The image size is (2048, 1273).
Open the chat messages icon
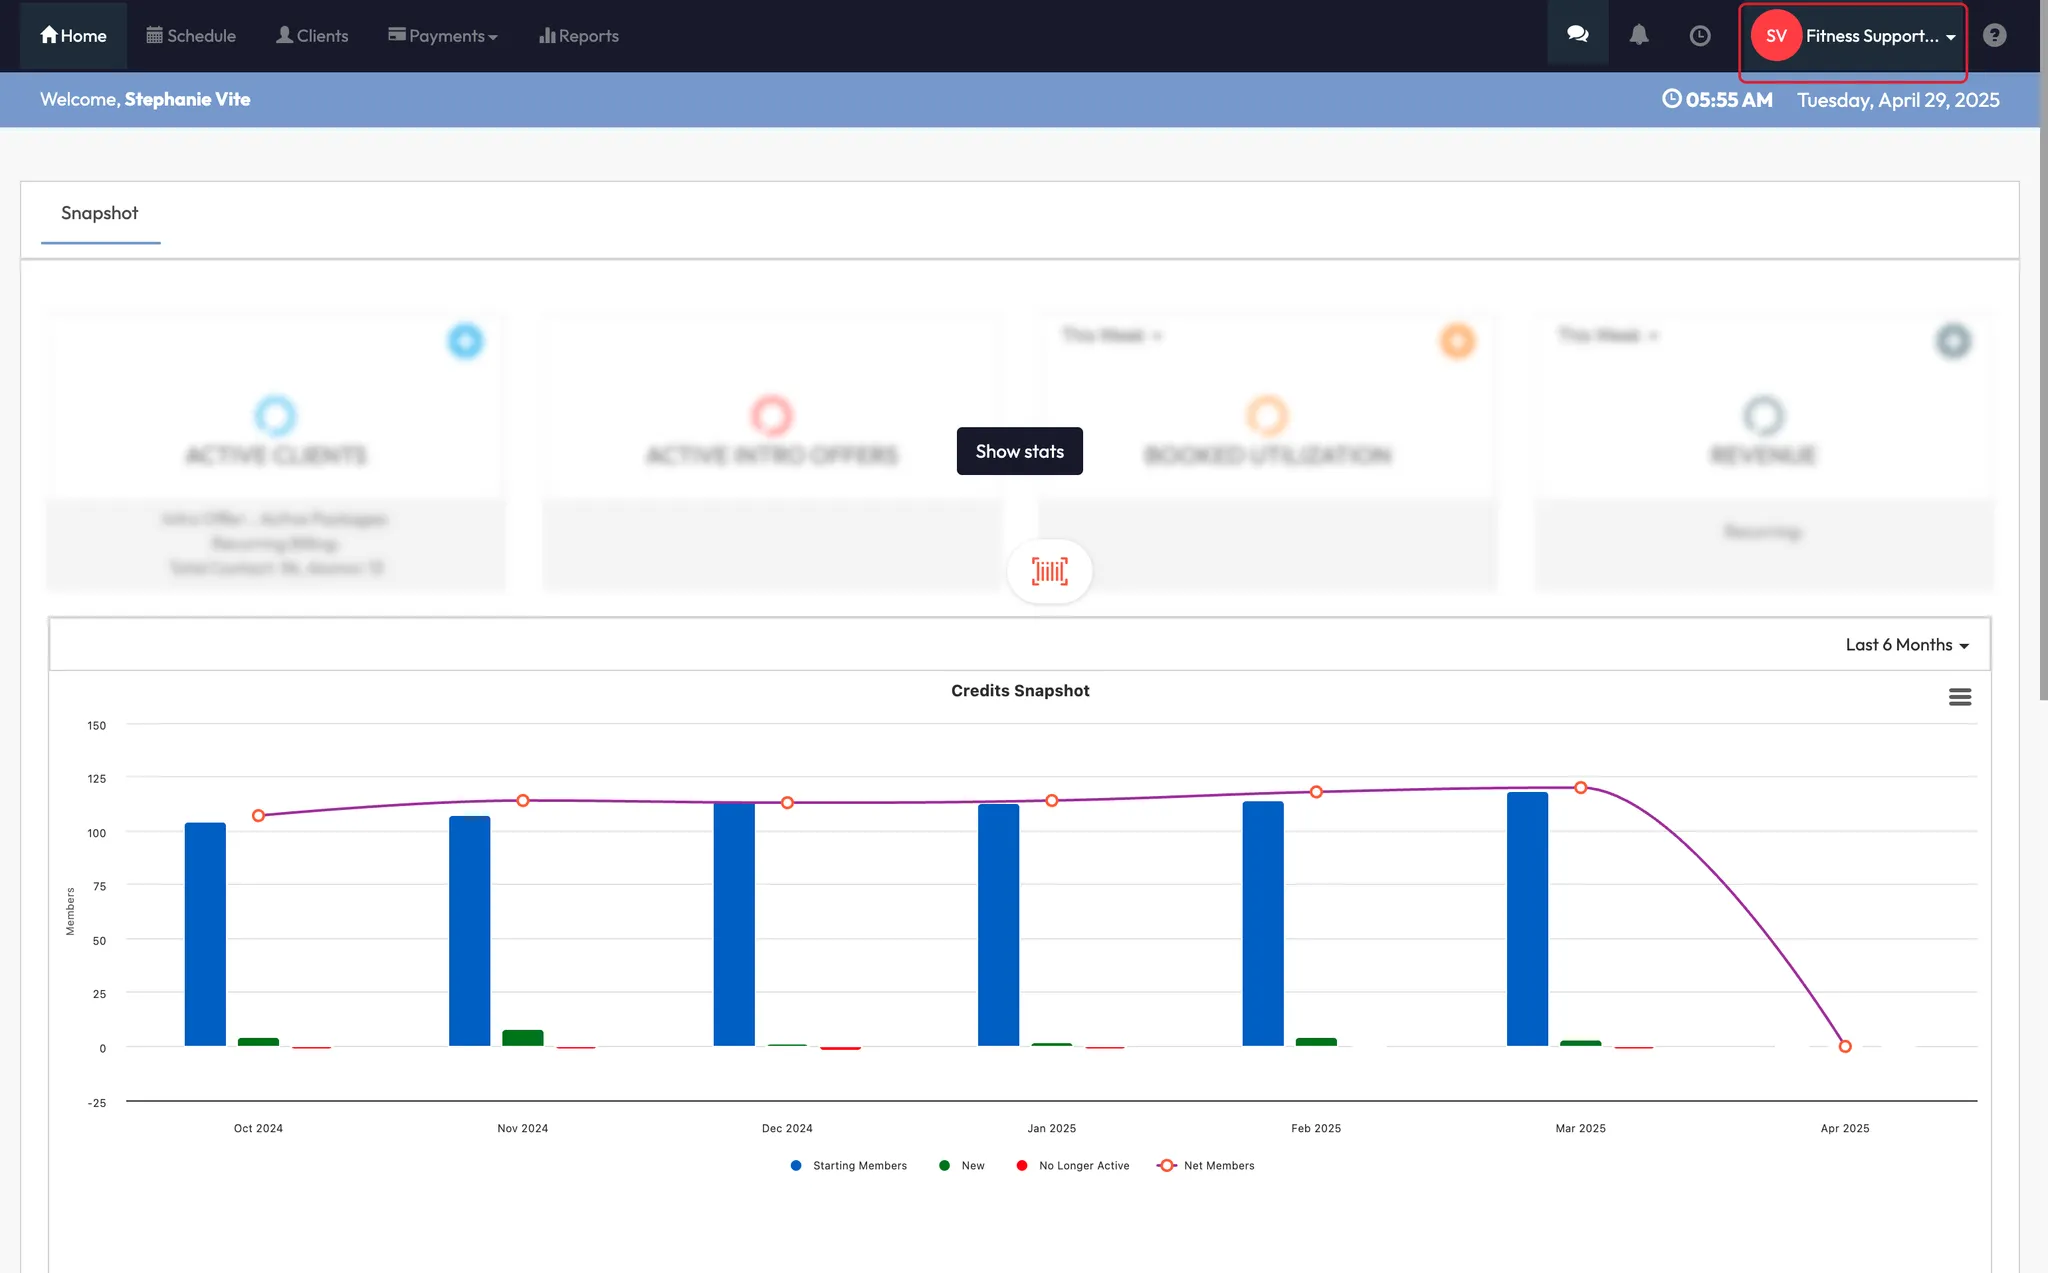tap(1577, 35)
